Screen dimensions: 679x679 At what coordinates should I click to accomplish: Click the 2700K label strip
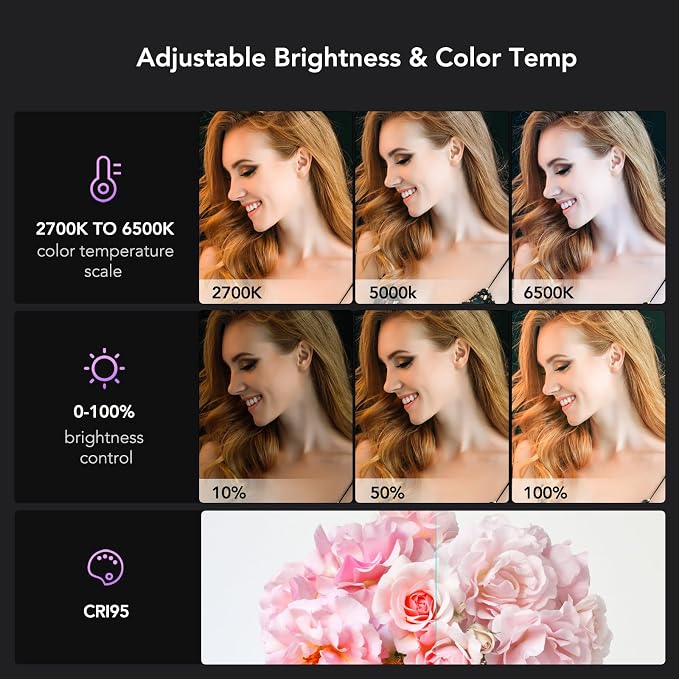point(276,291)
